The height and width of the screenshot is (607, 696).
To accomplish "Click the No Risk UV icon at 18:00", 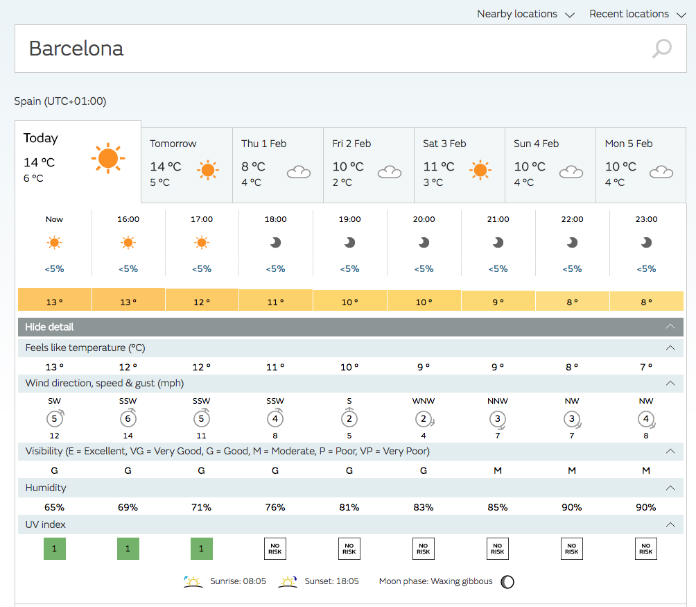I will [x=276, y=548].
